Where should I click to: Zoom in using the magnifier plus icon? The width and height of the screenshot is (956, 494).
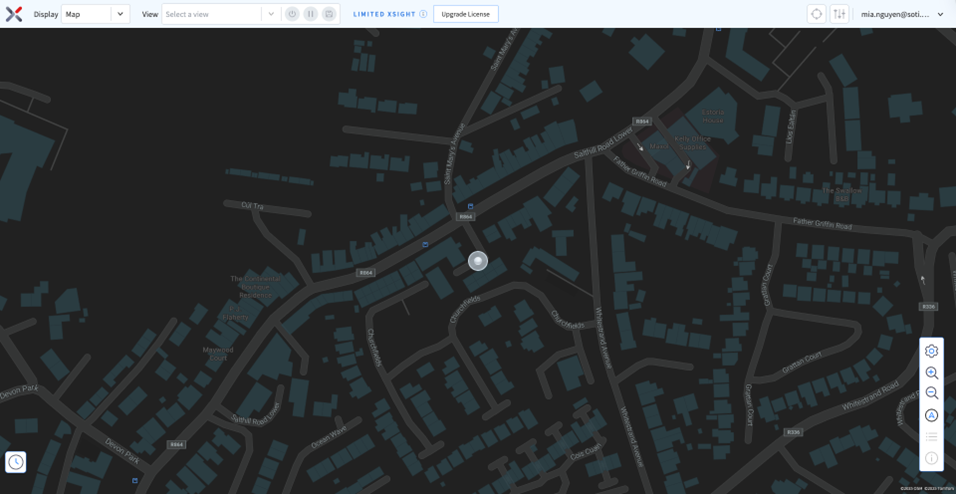[x=931, y=373]
